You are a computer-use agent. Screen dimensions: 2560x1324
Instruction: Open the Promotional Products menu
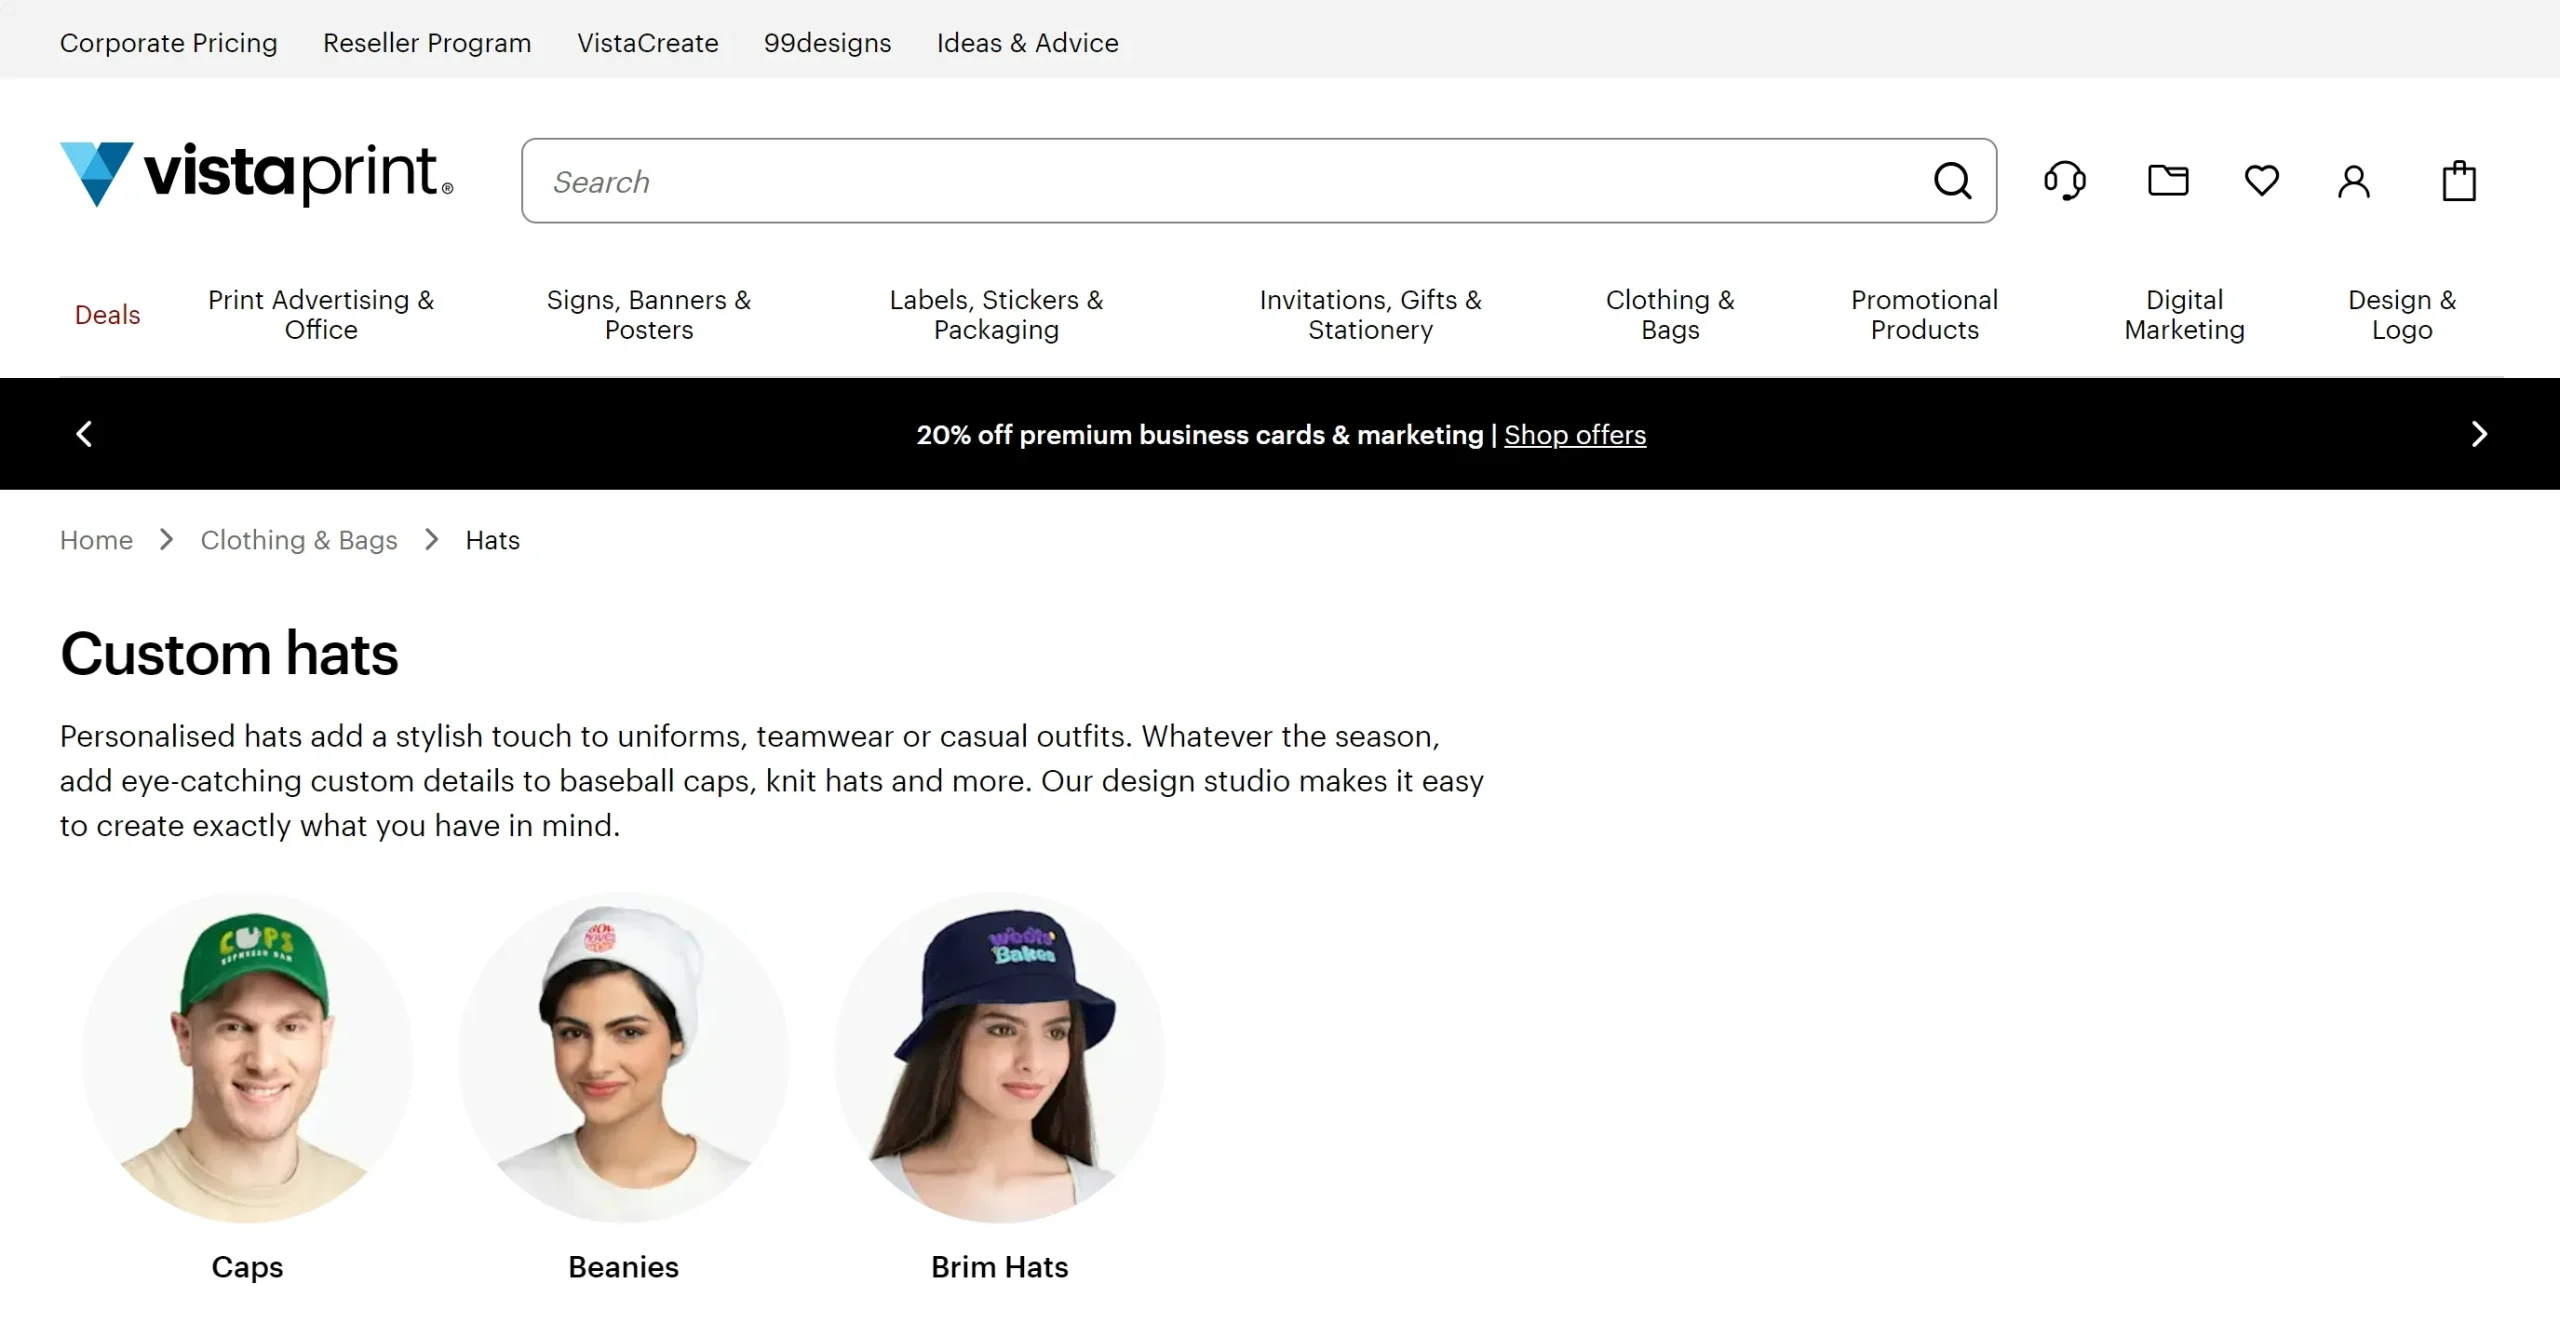pos(1923,314)
